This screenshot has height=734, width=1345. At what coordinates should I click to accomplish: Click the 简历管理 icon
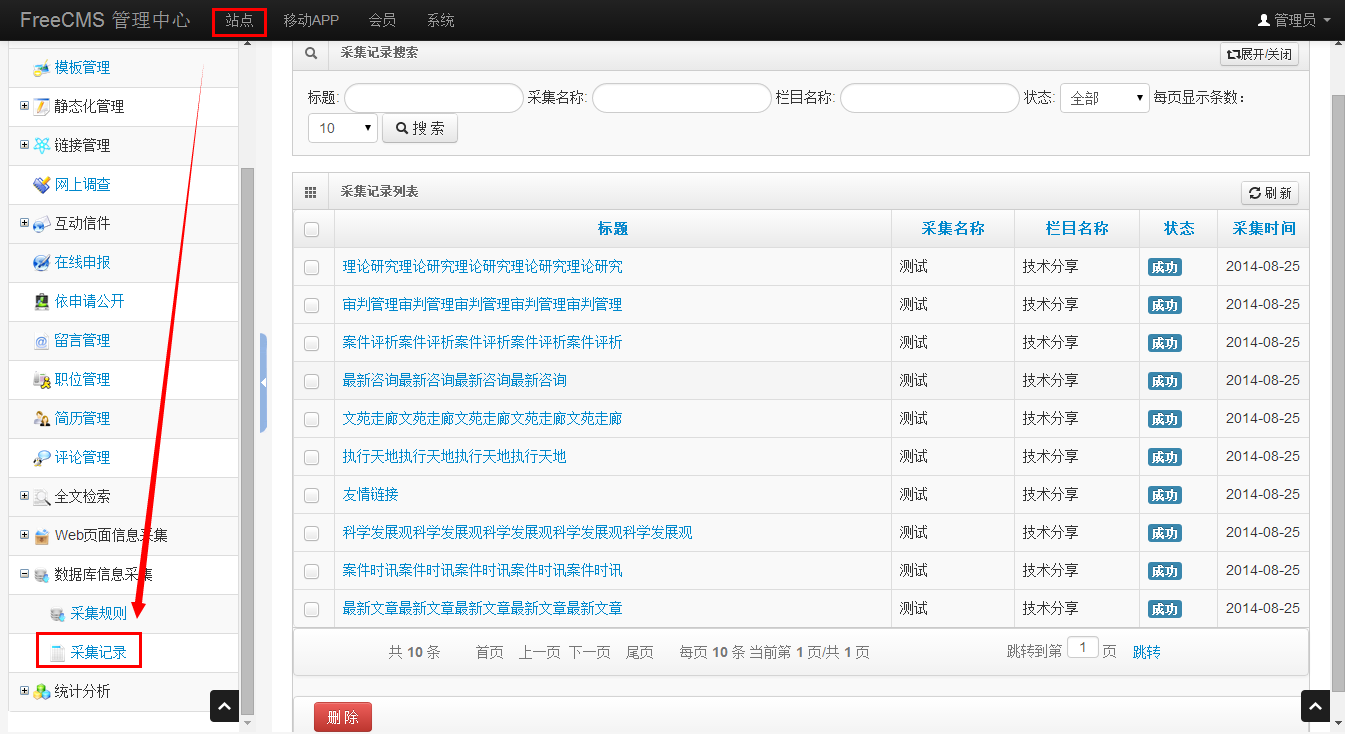click(x=41, y=419)
